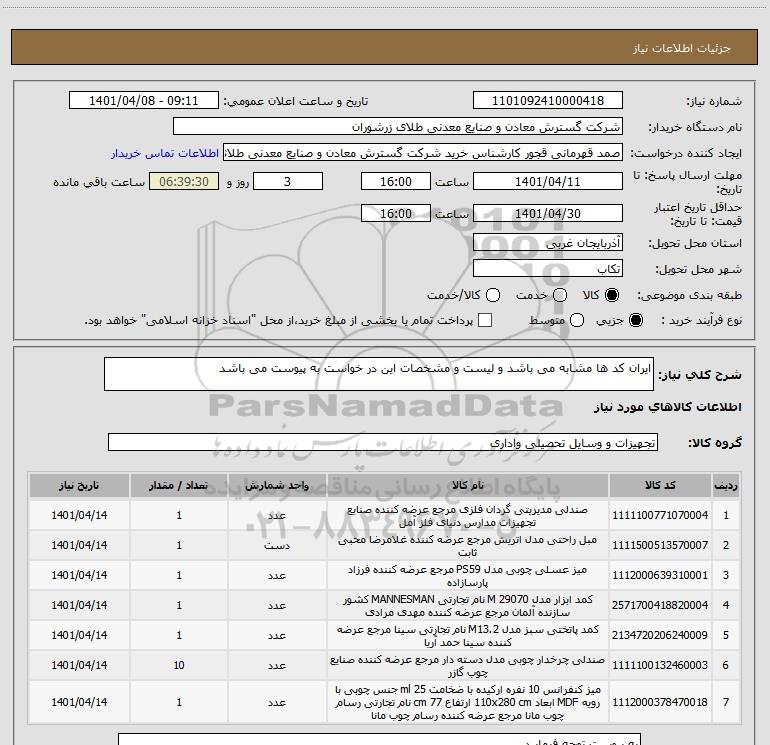Click the quantity 10 in row 6
The height and width of the screenshot is (745, 770).
pyautogui.click(x=179, y=665)
